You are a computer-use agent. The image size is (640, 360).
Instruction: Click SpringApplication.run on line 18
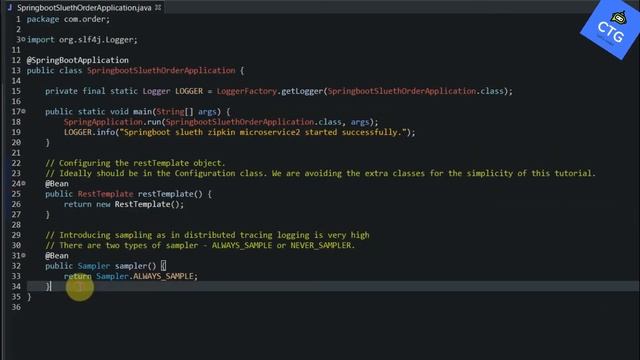tap(113, 122)
